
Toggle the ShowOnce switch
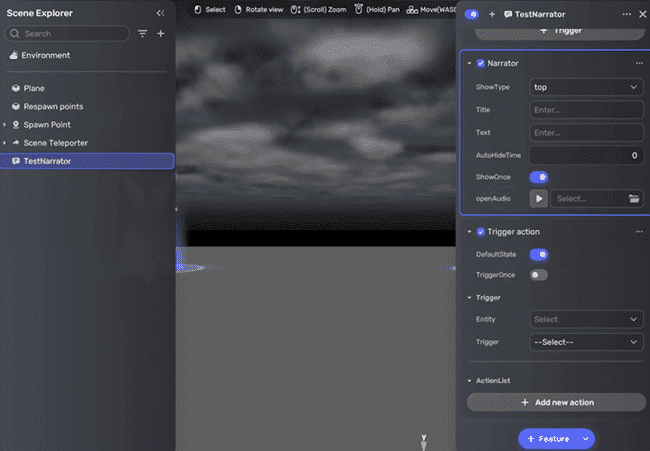pyautogui.click(x=538, y=177)
